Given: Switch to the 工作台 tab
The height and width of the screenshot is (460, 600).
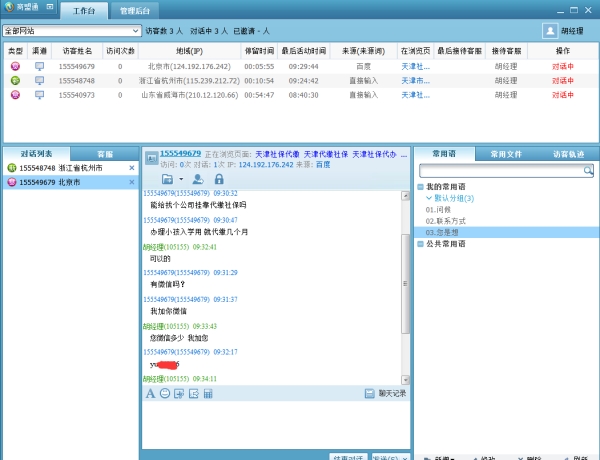Looking at the screenshot, I should tap(84, 11).
